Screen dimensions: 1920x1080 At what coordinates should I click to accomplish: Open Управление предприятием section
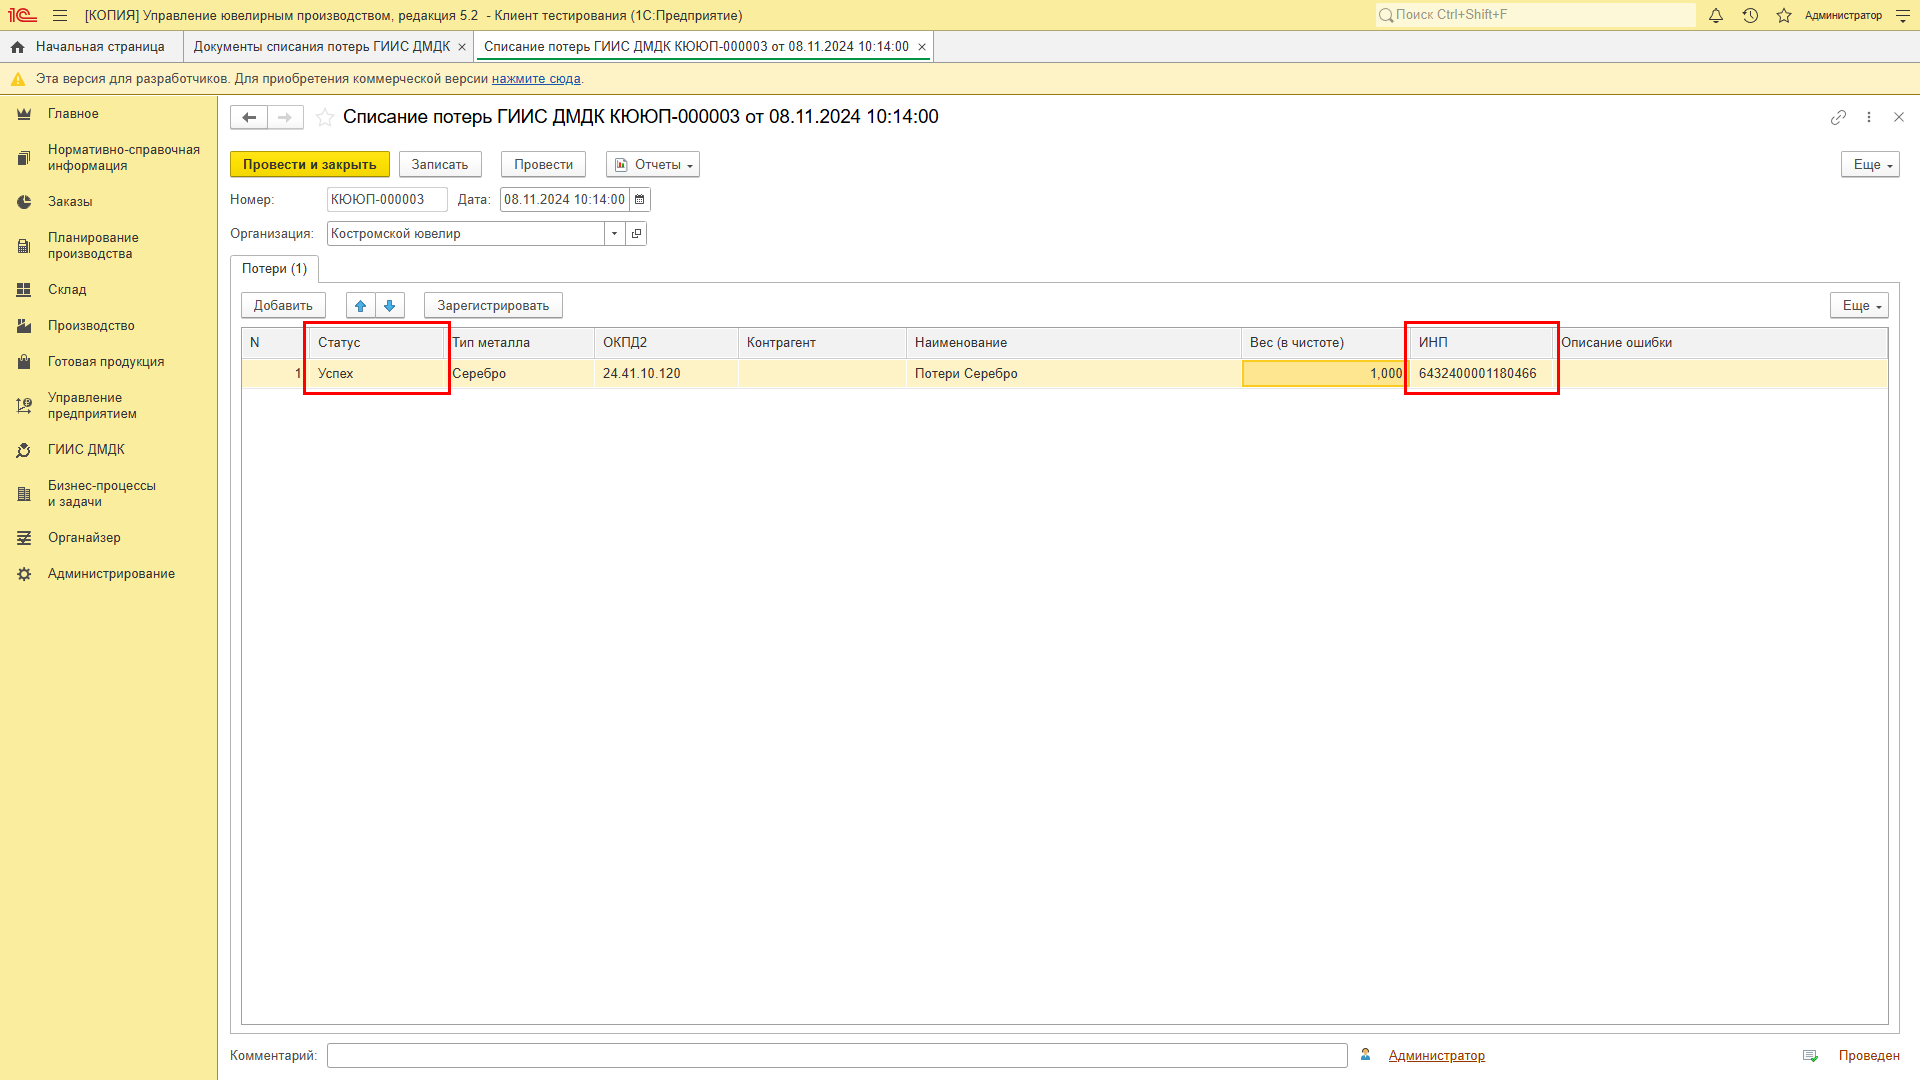coord(92,406)
